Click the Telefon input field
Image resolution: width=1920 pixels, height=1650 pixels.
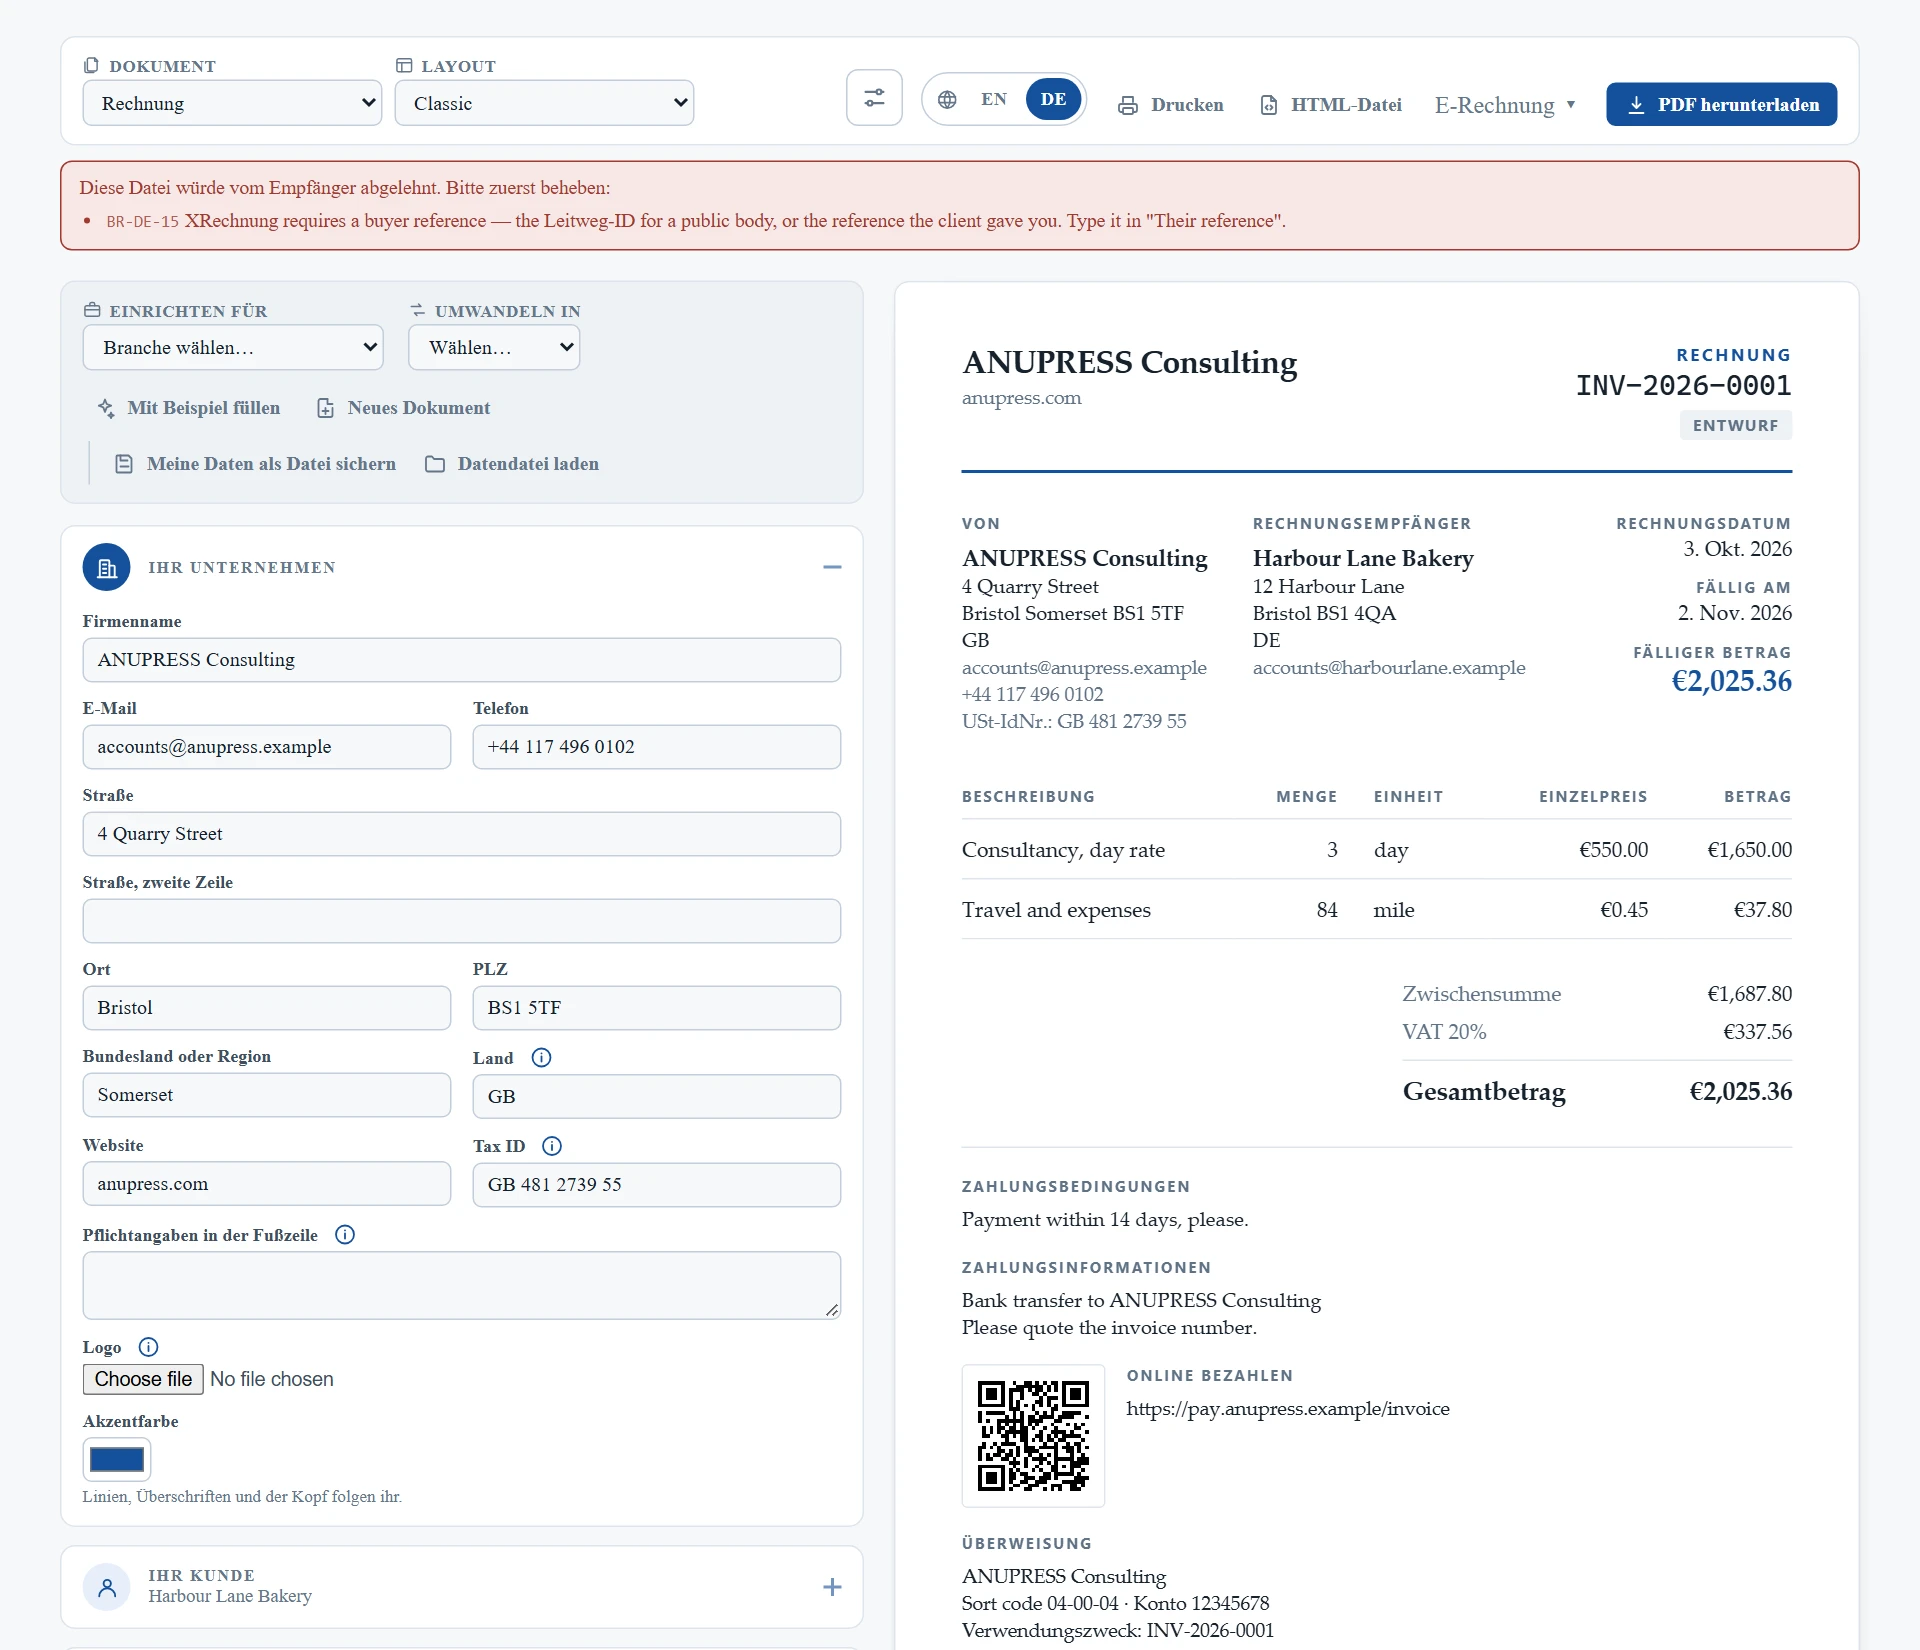[657, 747]
